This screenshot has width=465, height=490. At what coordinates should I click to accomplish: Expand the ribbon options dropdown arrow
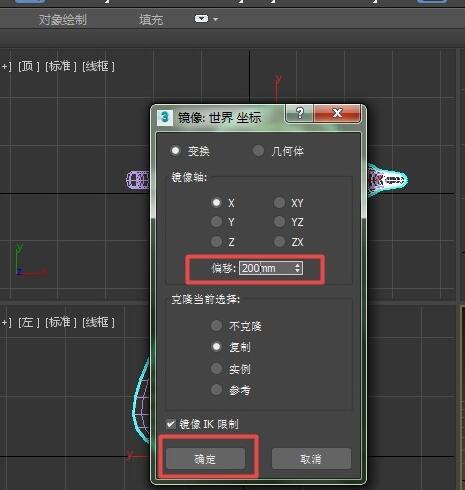pyautogui.click(x=215, y=19)
